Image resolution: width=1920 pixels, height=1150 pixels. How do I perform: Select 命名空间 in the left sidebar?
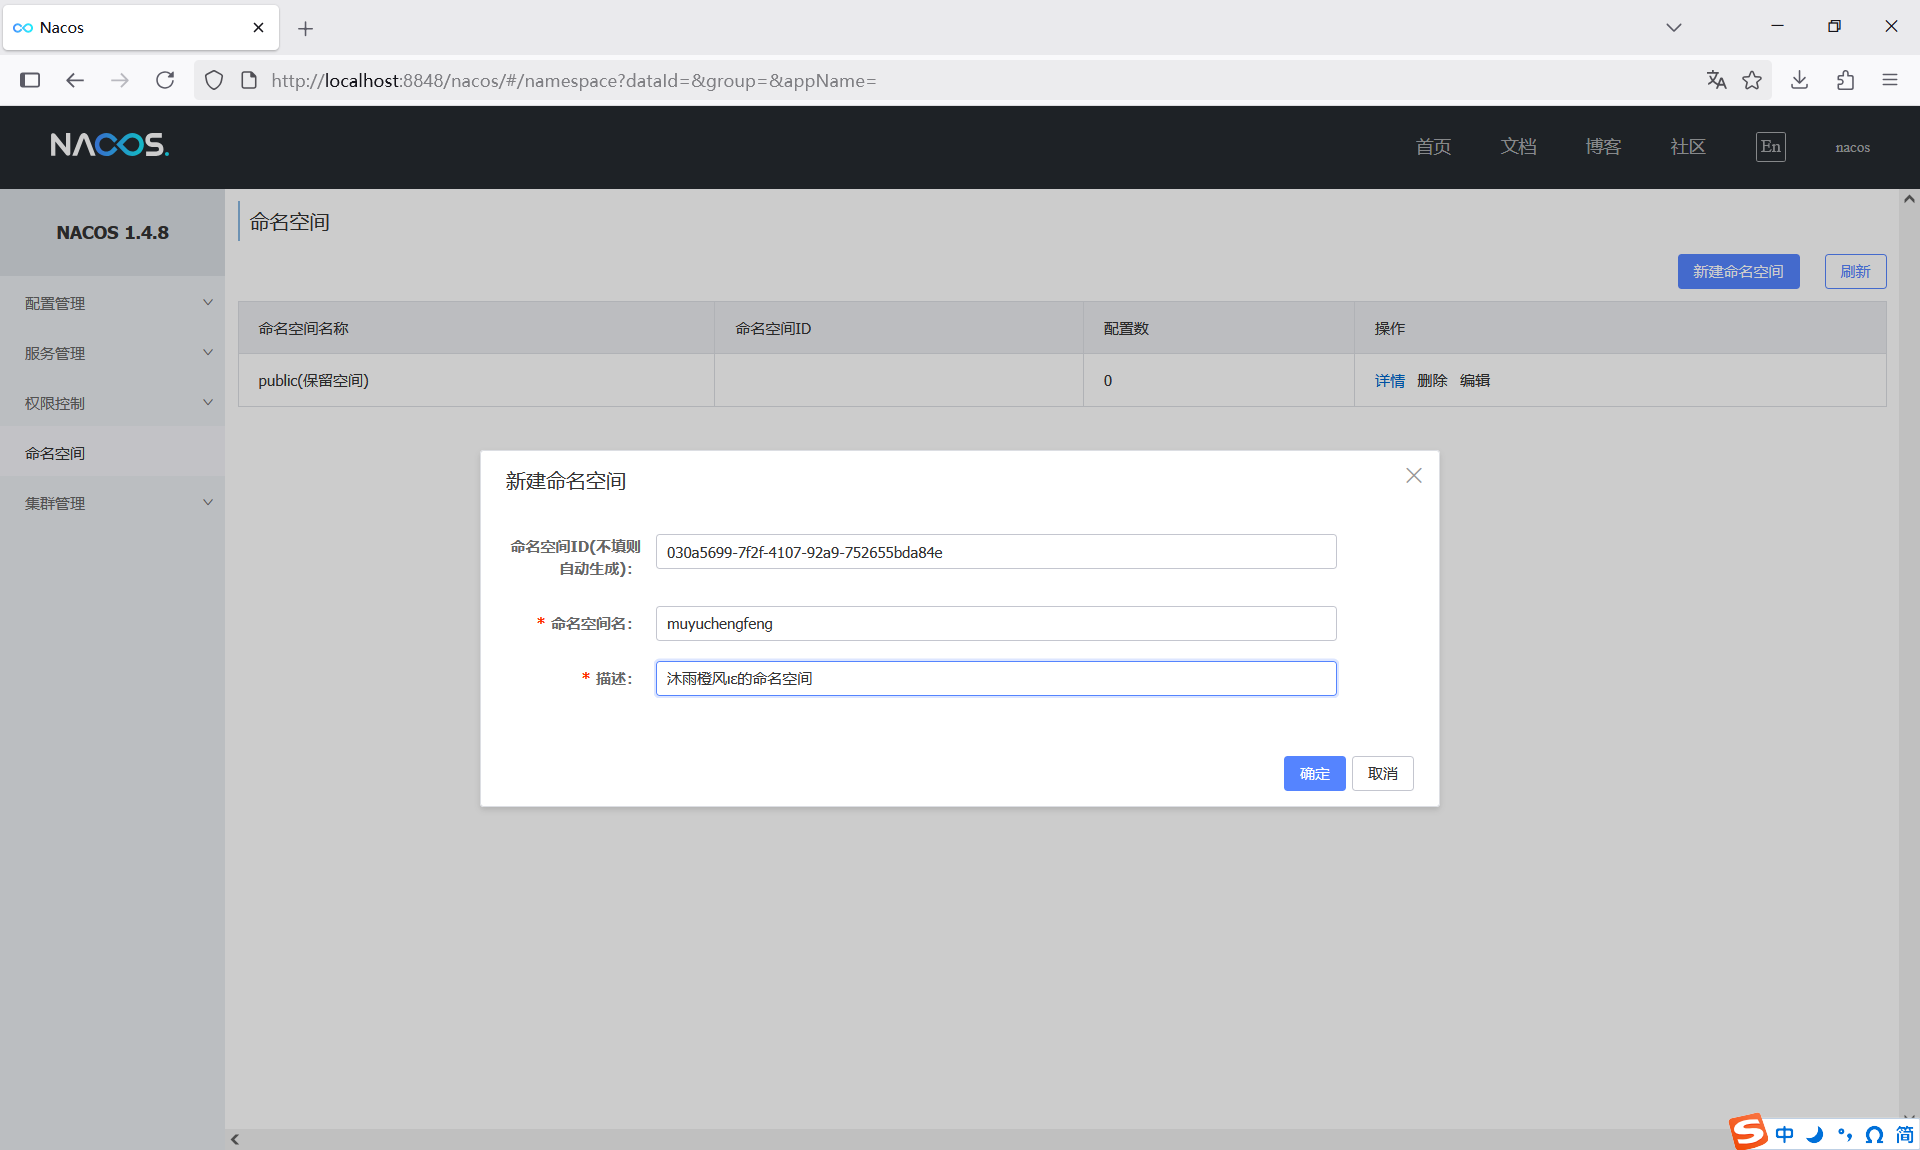point(56,453)
